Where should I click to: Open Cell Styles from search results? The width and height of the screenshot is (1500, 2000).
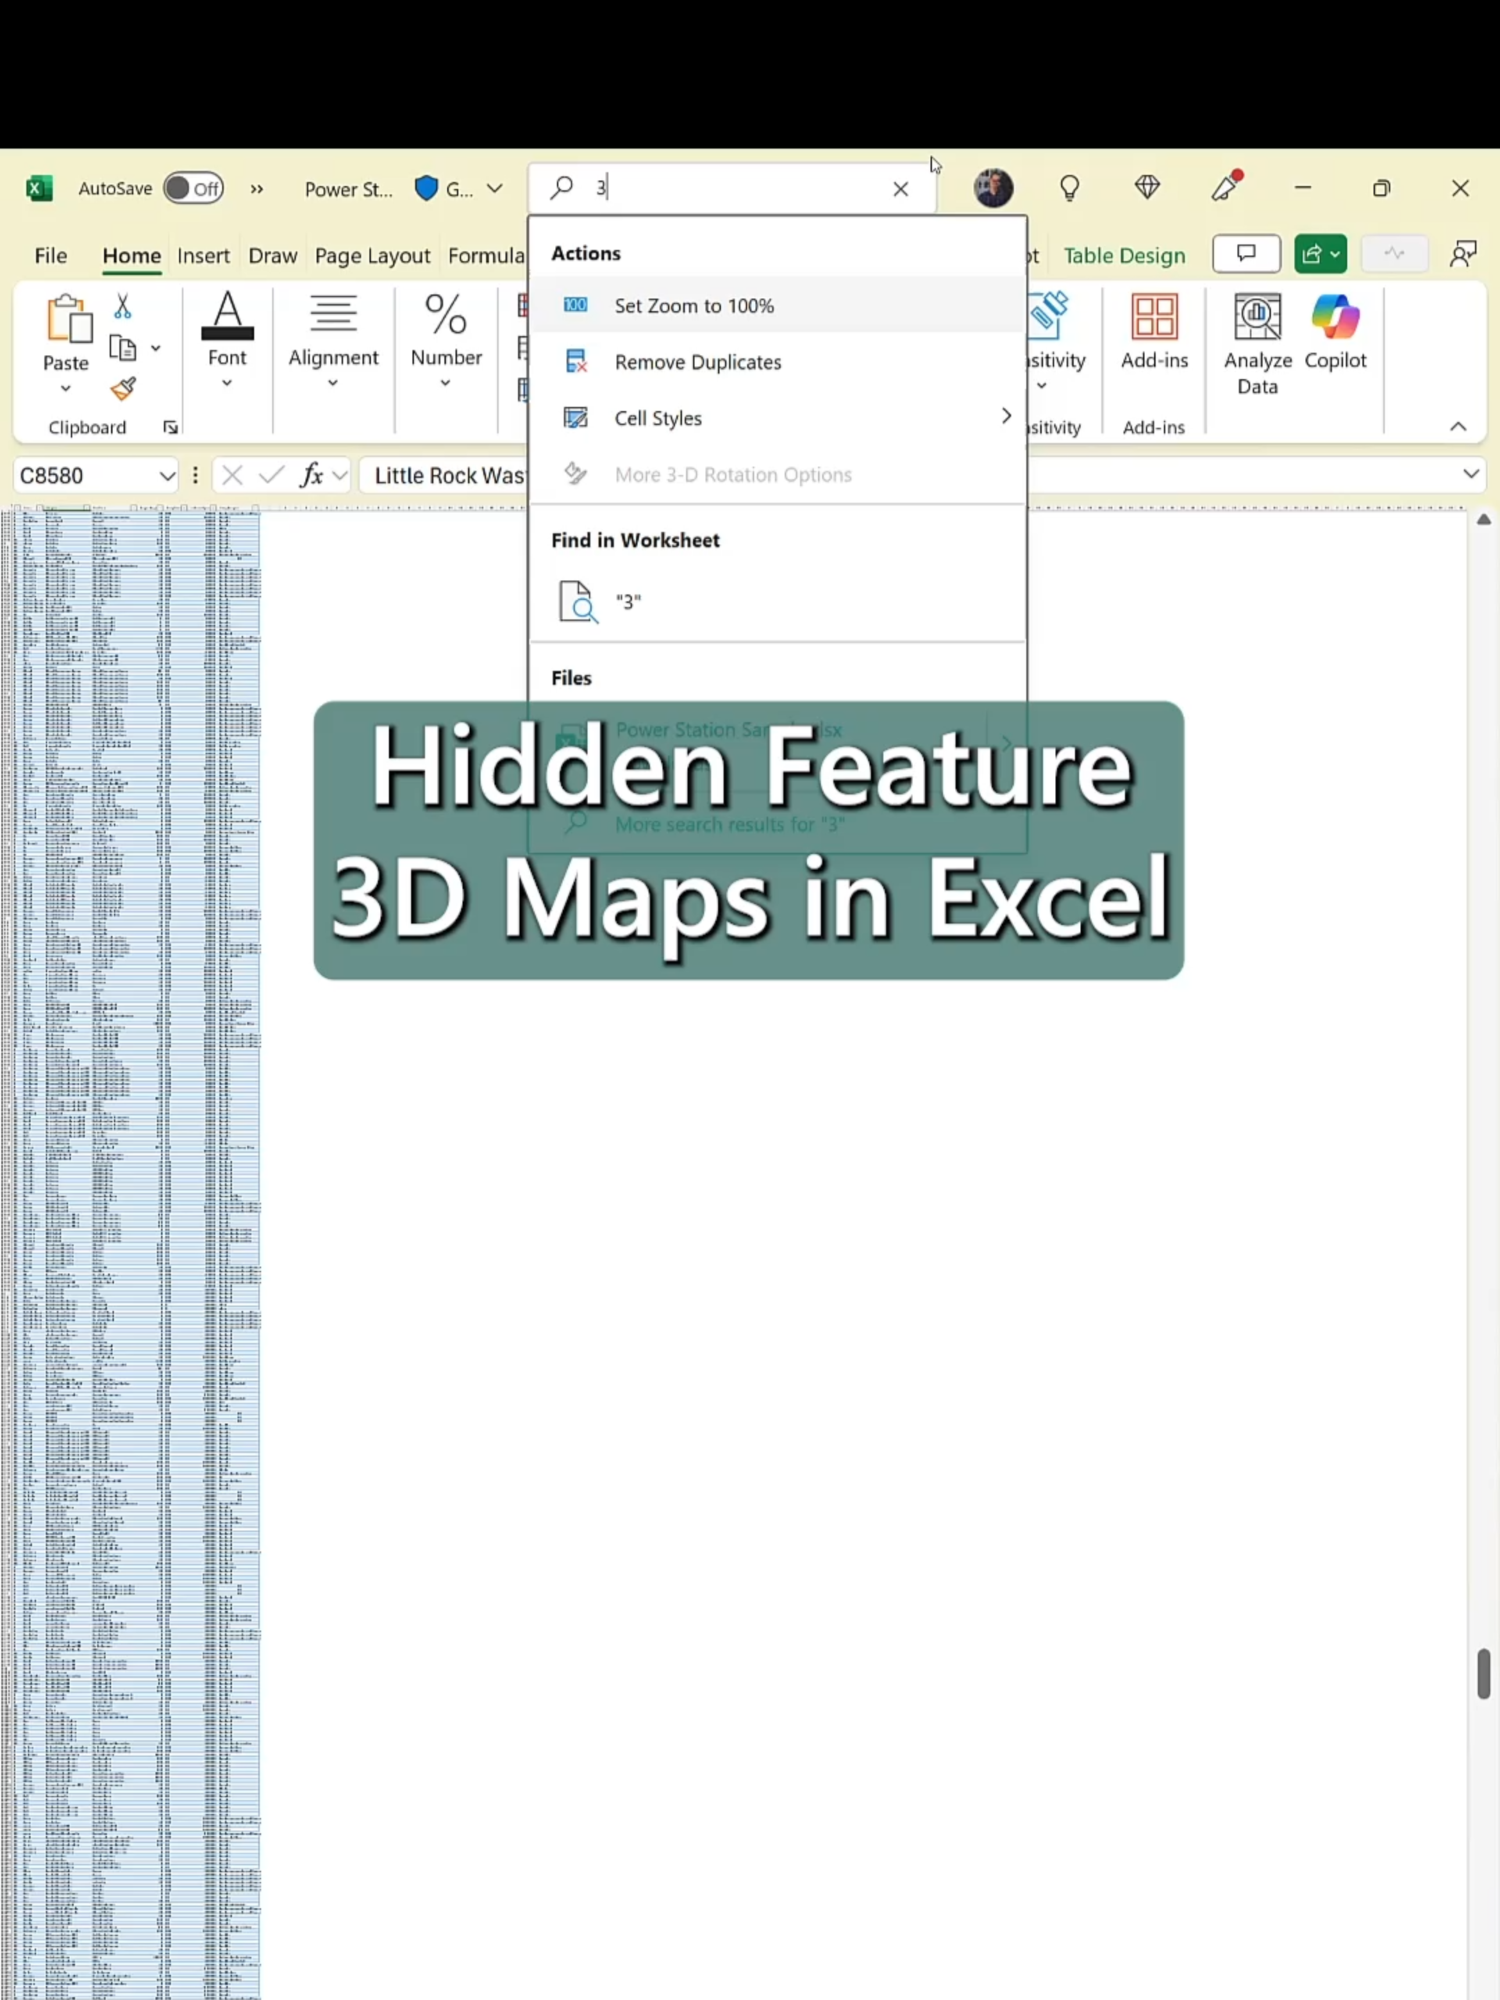point(779,418)
